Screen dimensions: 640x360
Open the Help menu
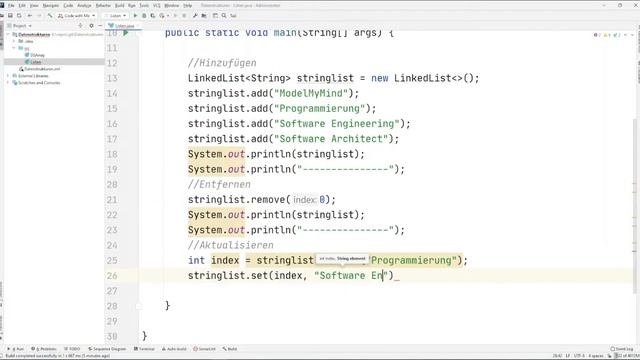click(x=187, y=6)
